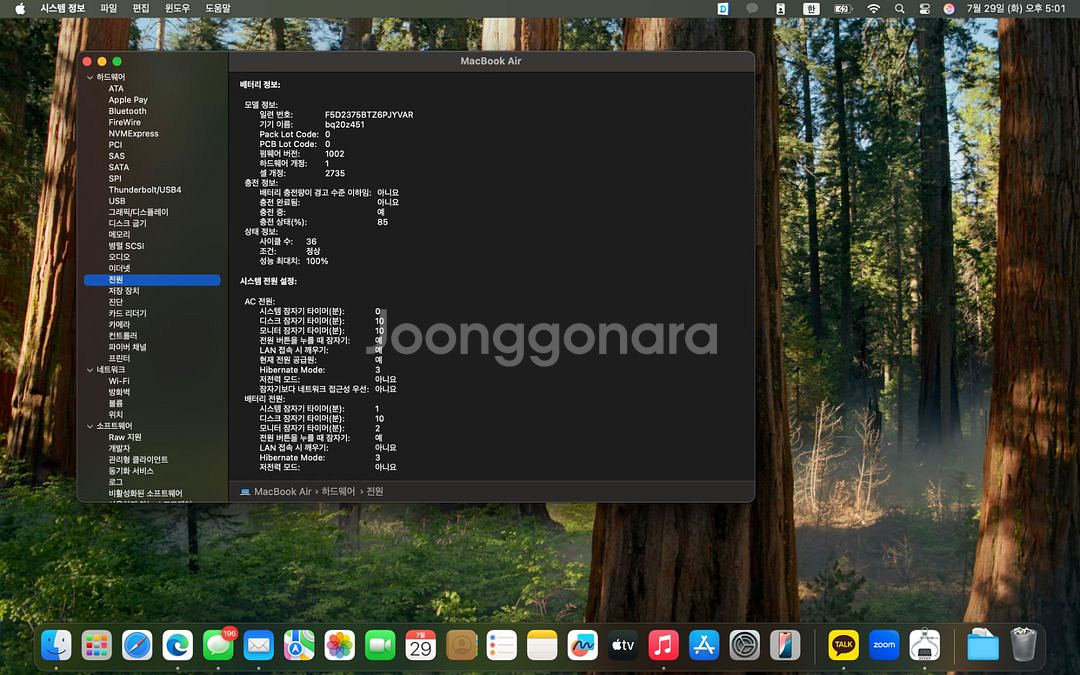1080x675 pixels.
Task: Open System Settings gear in Dock
Action: coord(745,645)
